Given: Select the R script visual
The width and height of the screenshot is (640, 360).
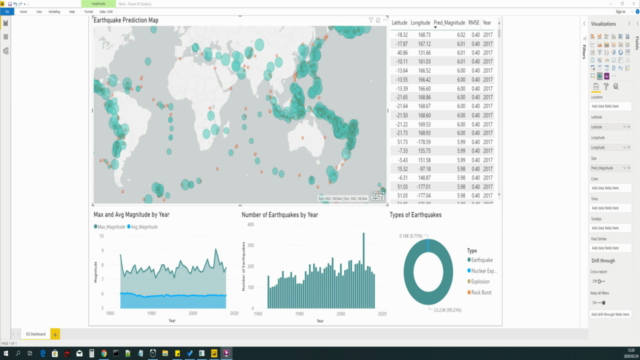Looking at the screenshot, I should pos(613,68).
